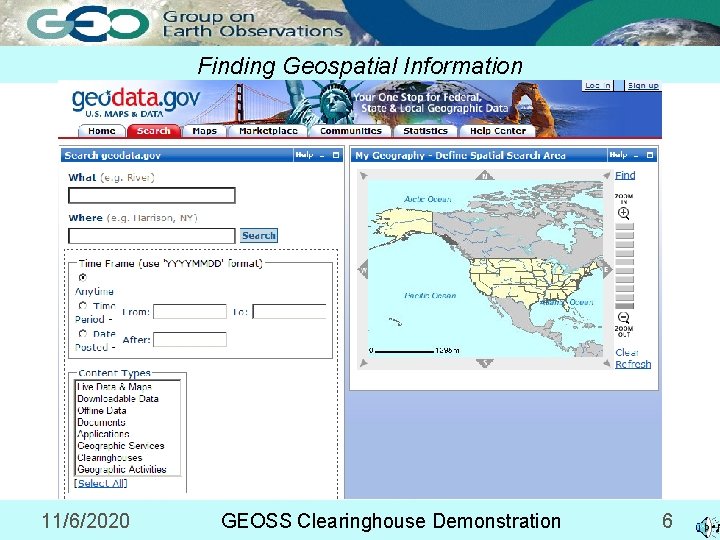The image size is (720, 540).
Task: Maximize the Search geodata.gov panel
Action: (x=336, y=155)
